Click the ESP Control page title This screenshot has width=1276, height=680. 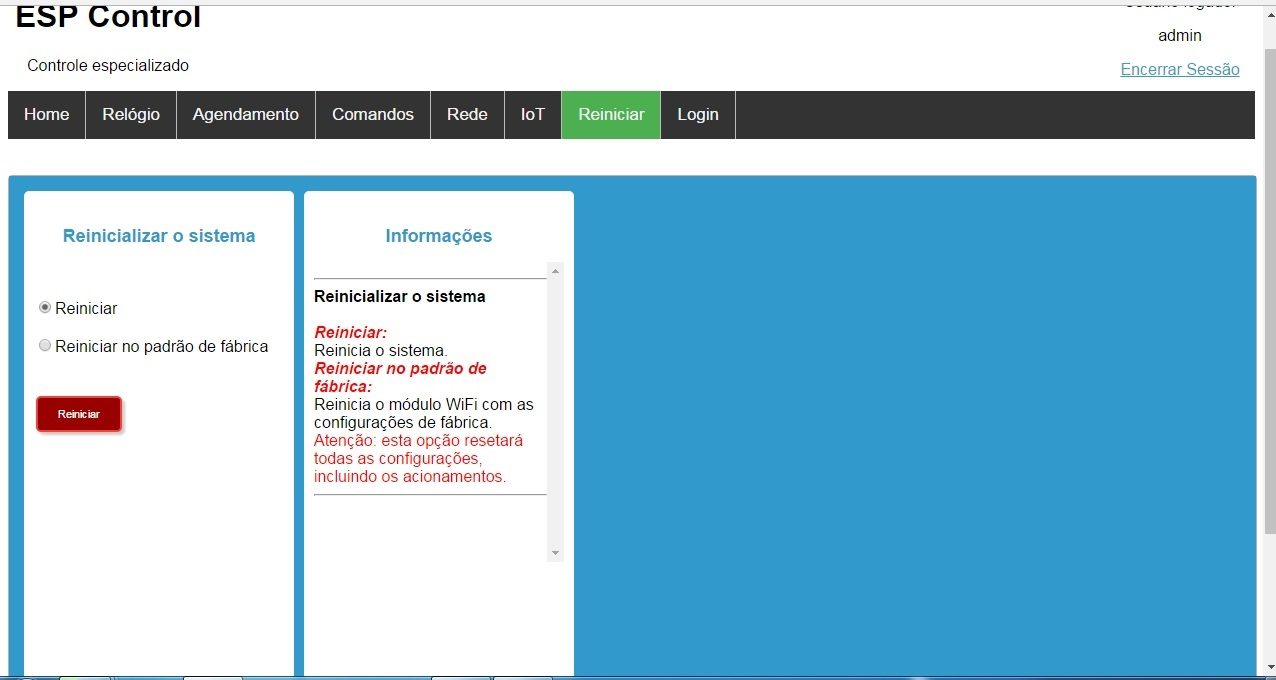pyautogui.click(x=108, y=17)
